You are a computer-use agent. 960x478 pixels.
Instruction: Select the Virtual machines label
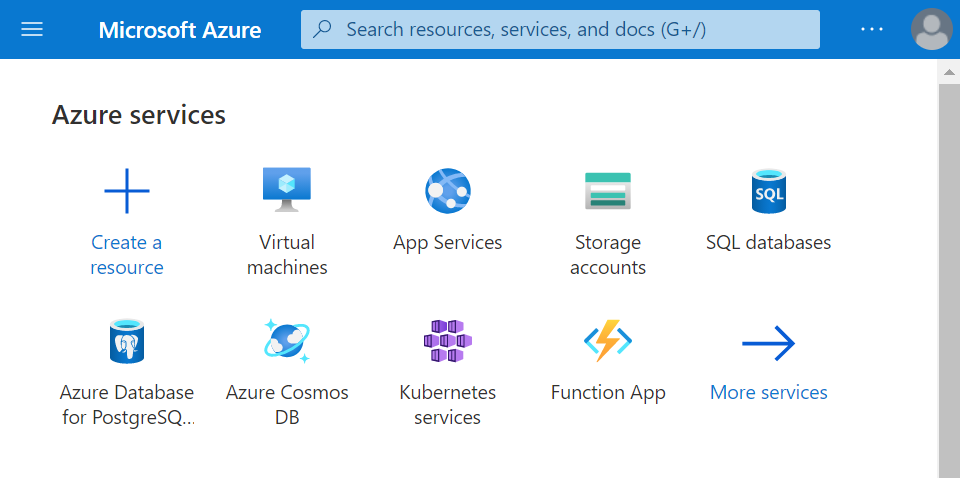(x=287, y=255)
